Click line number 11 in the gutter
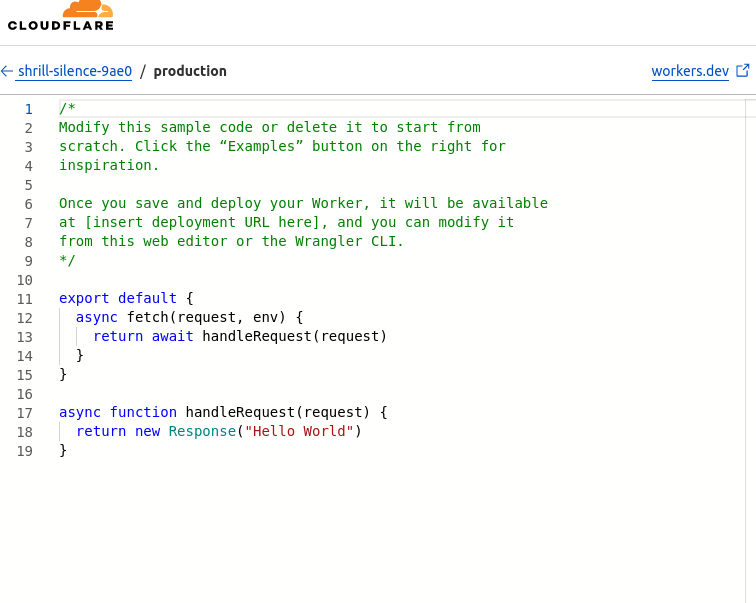 click(25, 299)
